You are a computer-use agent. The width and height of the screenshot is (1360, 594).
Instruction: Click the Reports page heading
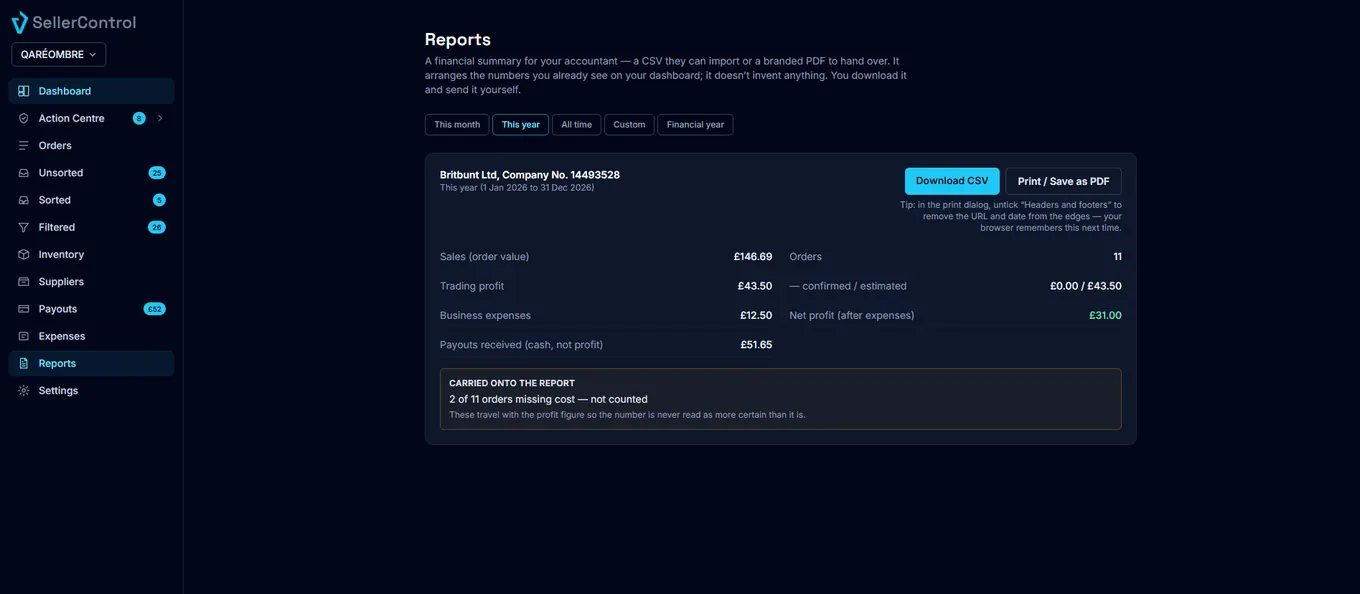(458, 40)
